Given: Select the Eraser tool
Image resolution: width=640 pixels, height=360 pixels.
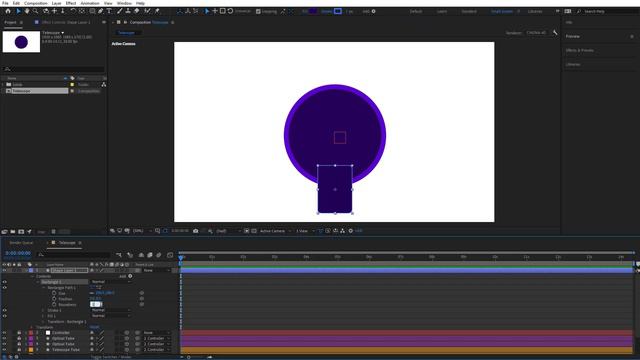Looking at the screenshot, I should pos(137,11).
